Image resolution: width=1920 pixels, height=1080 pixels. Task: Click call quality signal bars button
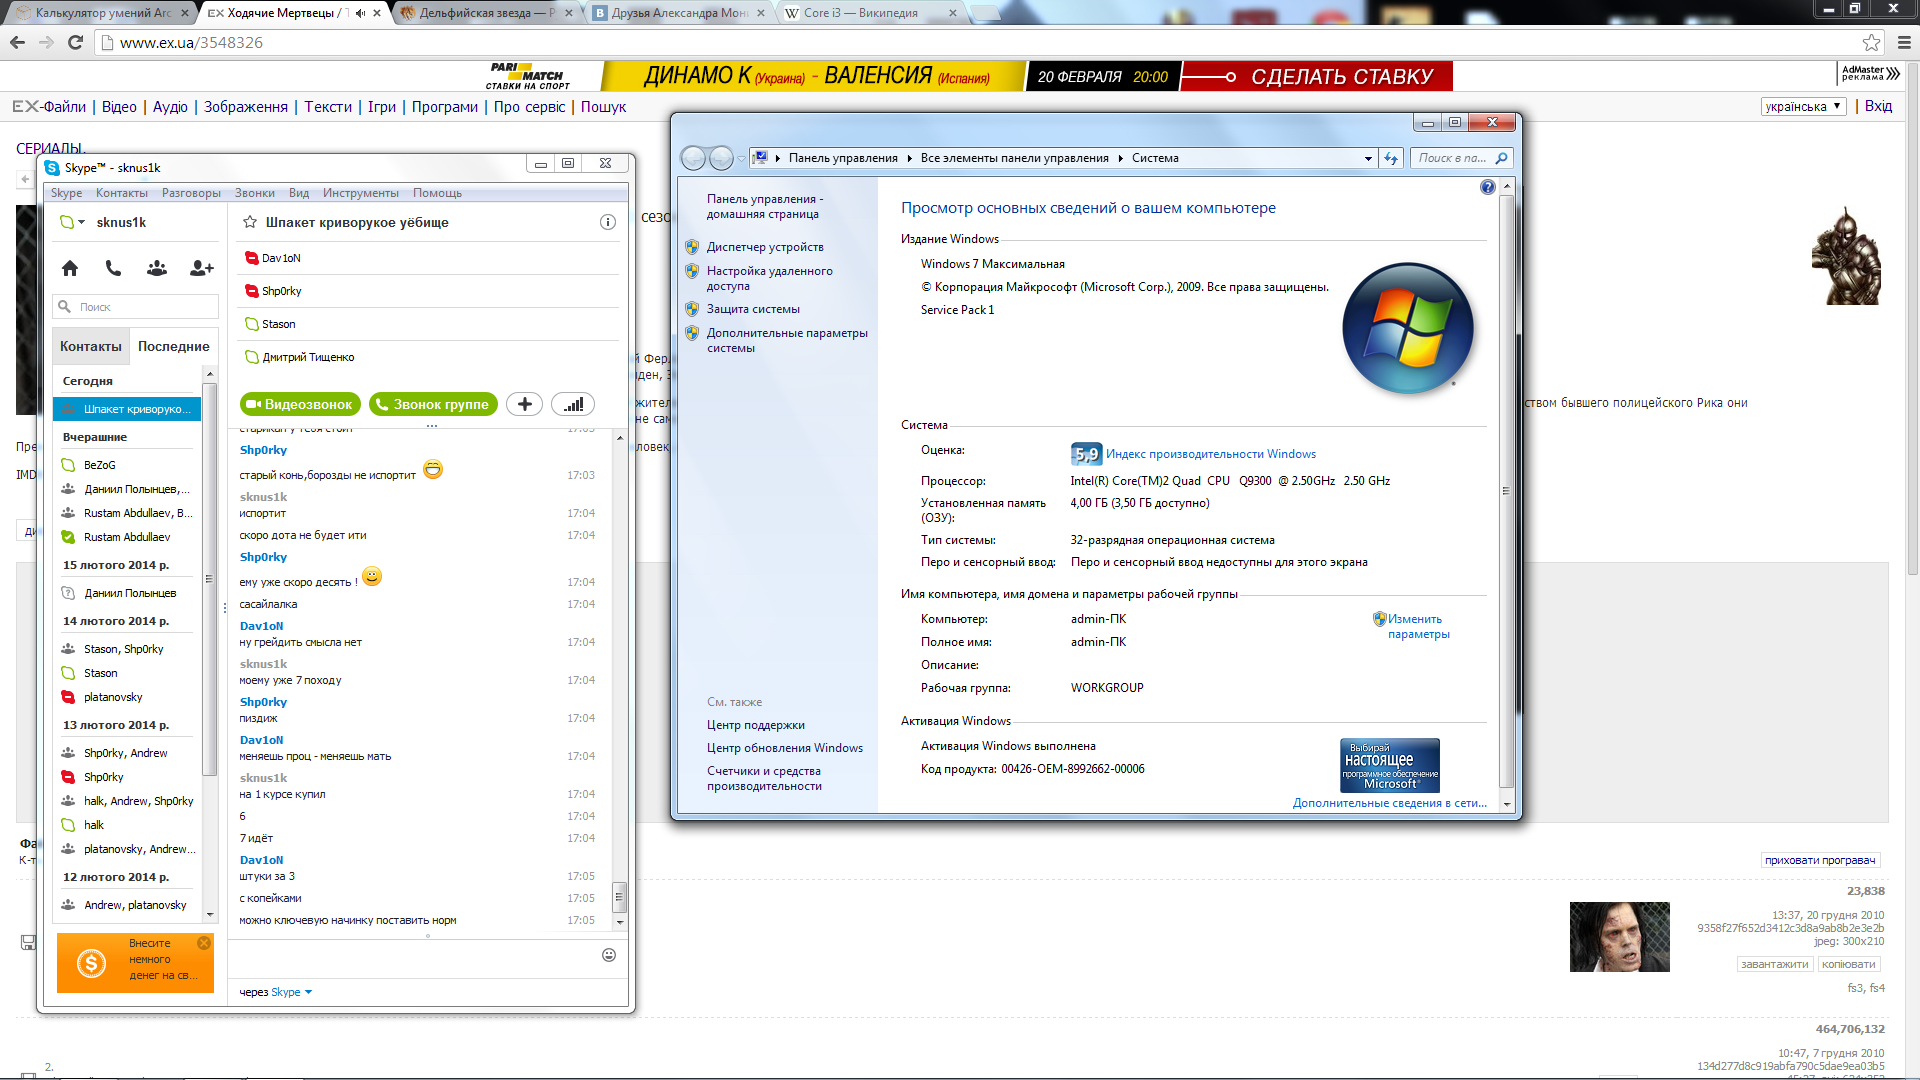(573, 404)
